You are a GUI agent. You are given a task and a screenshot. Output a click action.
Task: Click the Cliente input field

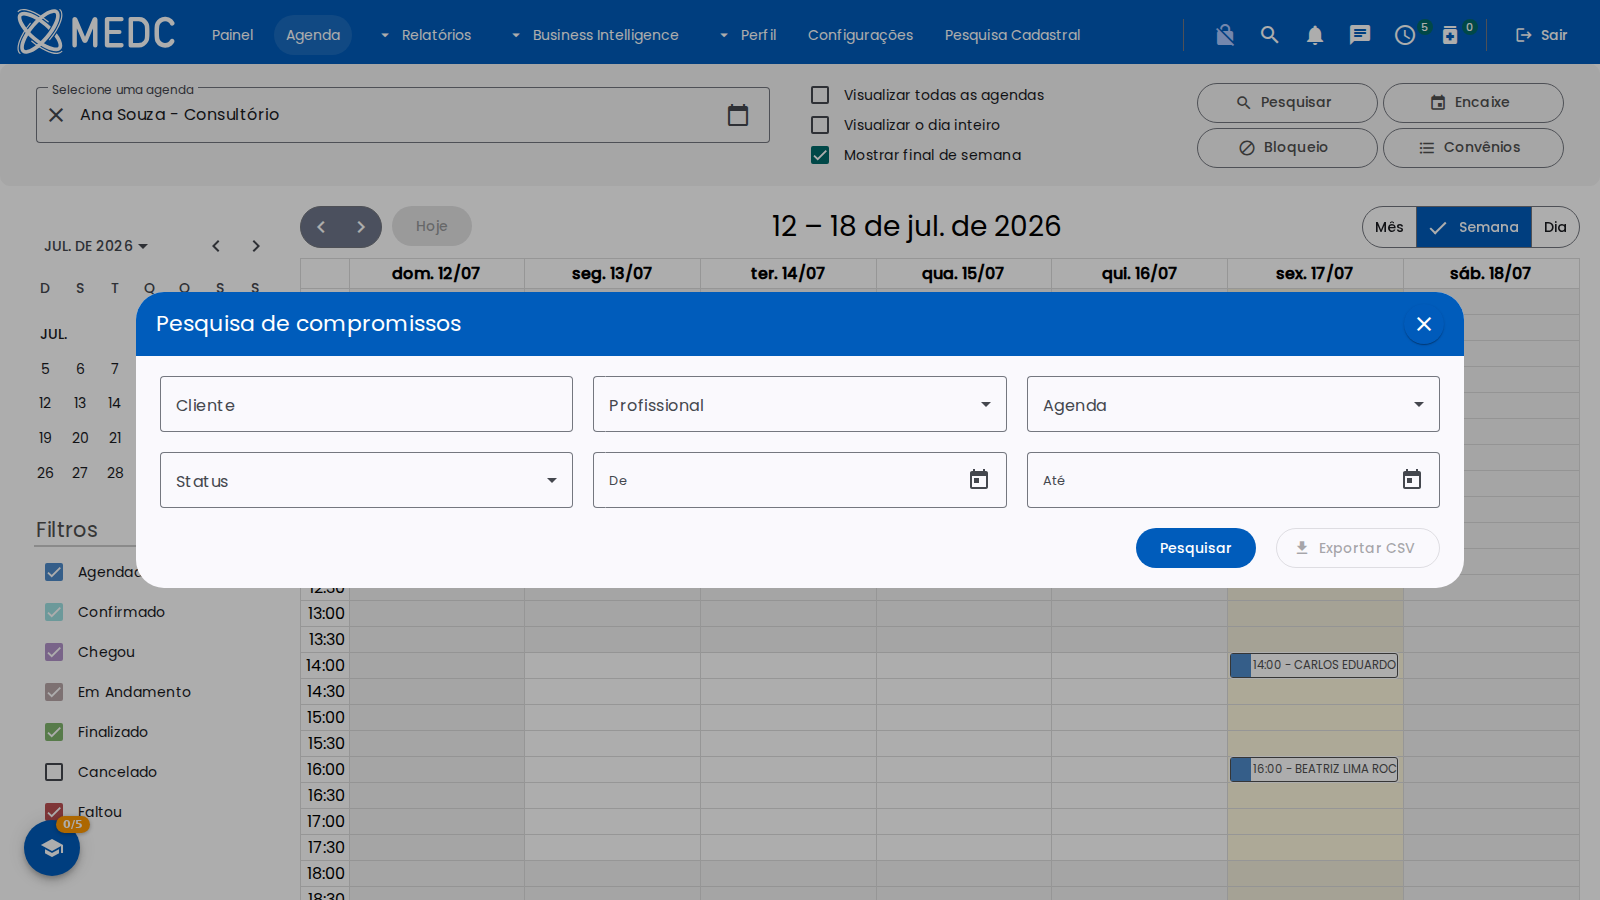click(x=366, y=404)
